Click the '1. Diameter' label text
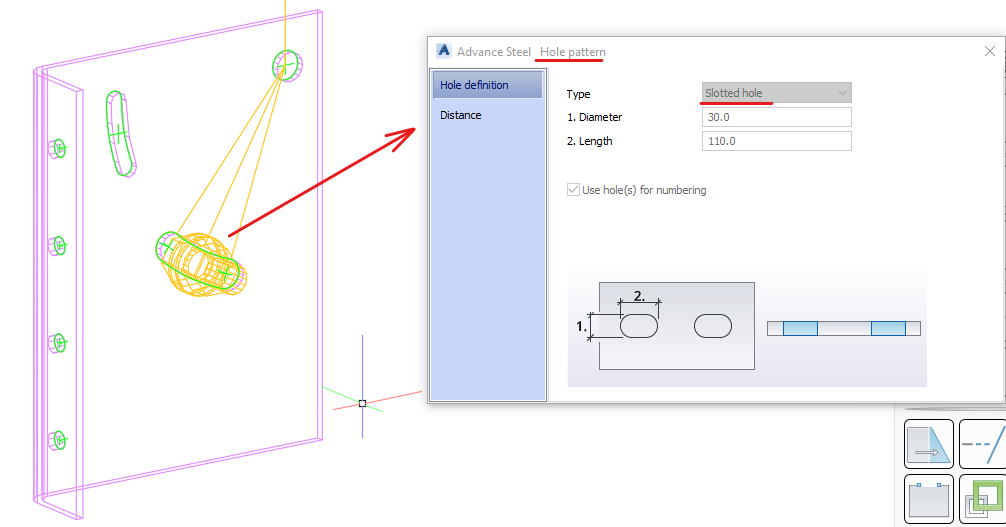The width and height of the screenshot is (1006, 527). pyautogui.click(x=594, y=117)
